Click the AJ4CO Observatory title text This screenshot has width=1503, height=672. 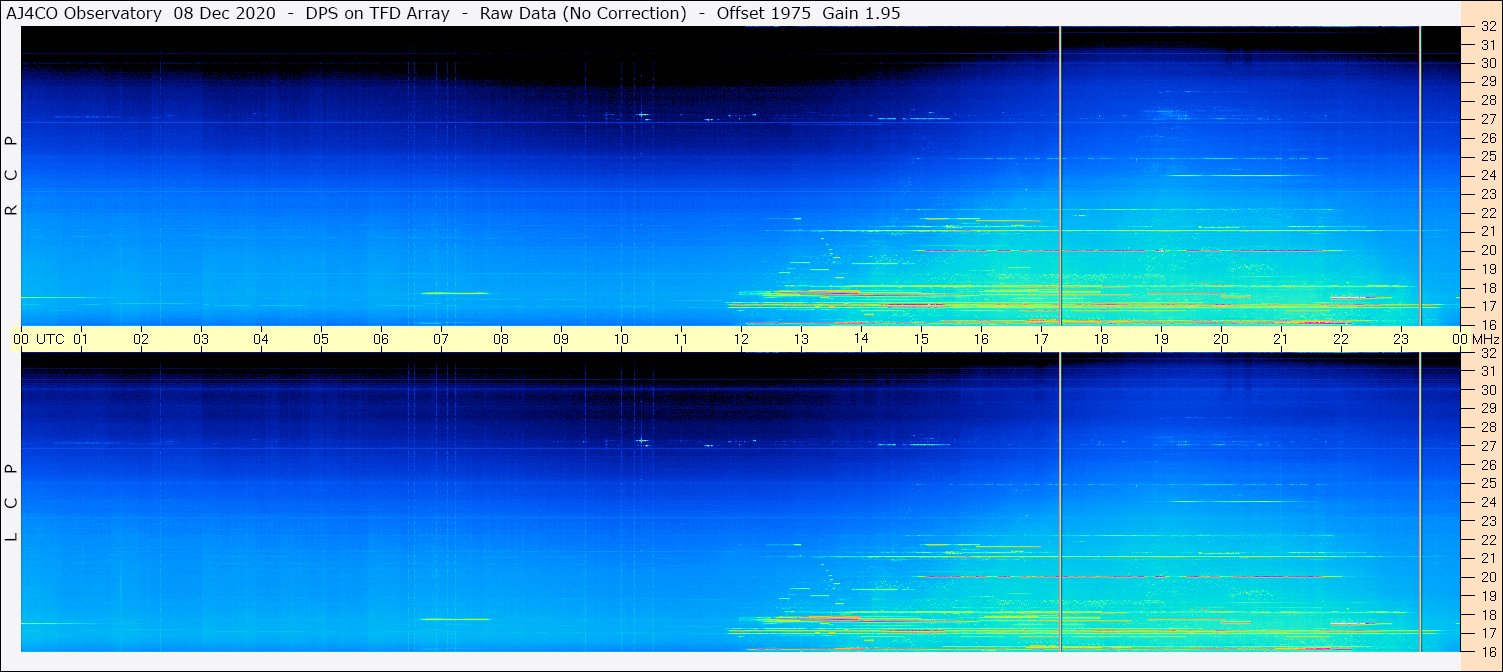tap(84, 13)
